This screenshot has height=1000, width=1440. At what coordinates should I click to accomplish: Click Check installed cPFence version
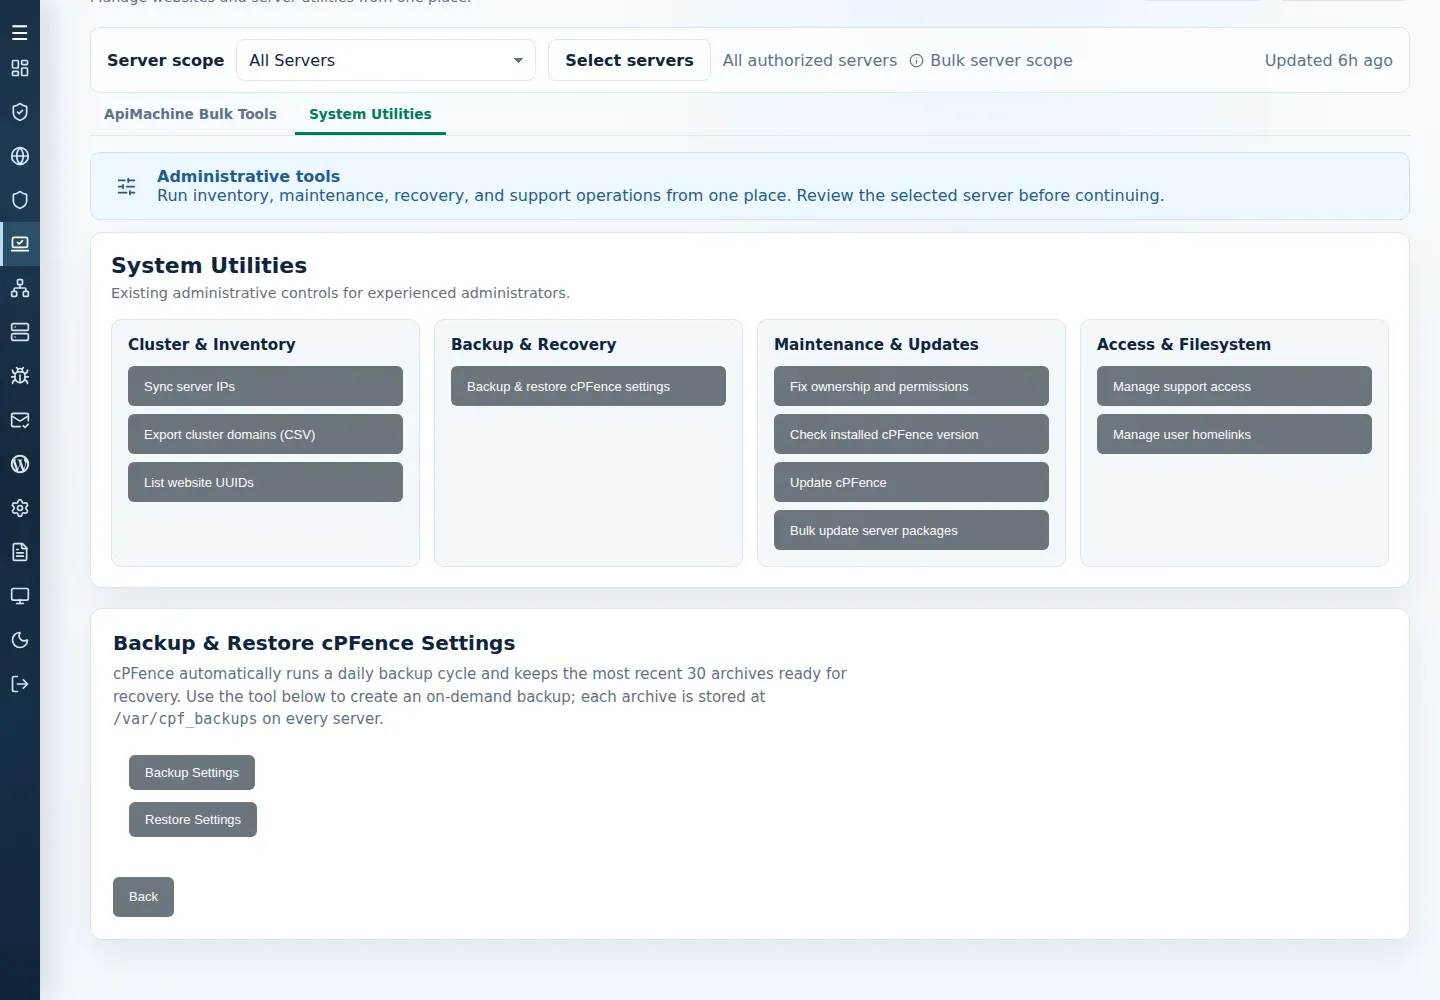[911, 434]
